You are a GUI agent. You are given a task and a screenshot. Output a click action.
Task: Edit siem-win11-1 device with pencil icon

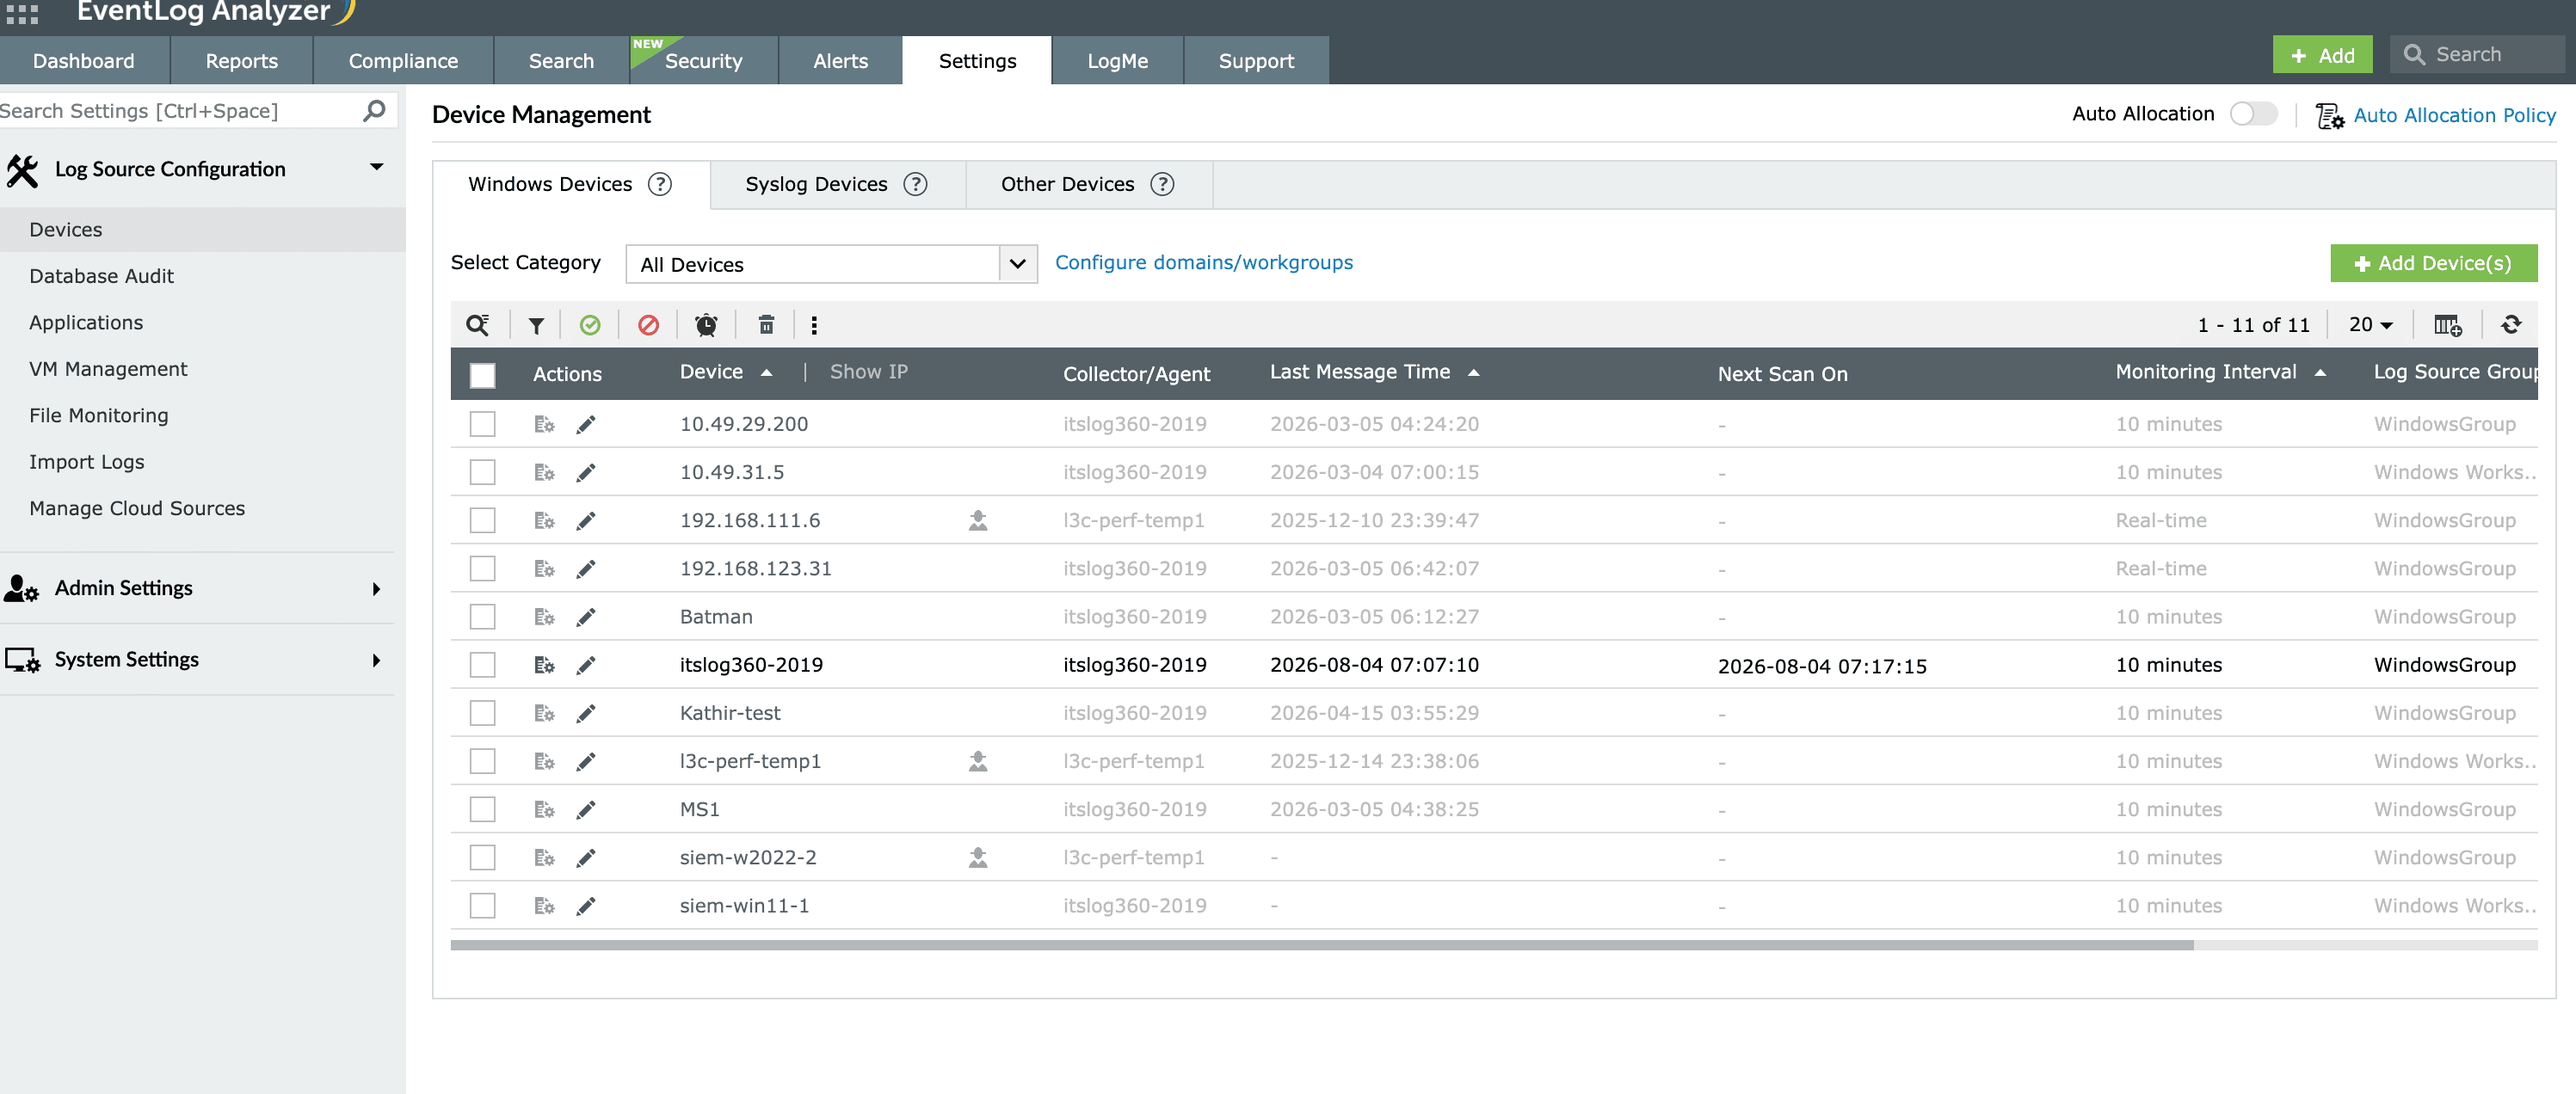point(586,906)
